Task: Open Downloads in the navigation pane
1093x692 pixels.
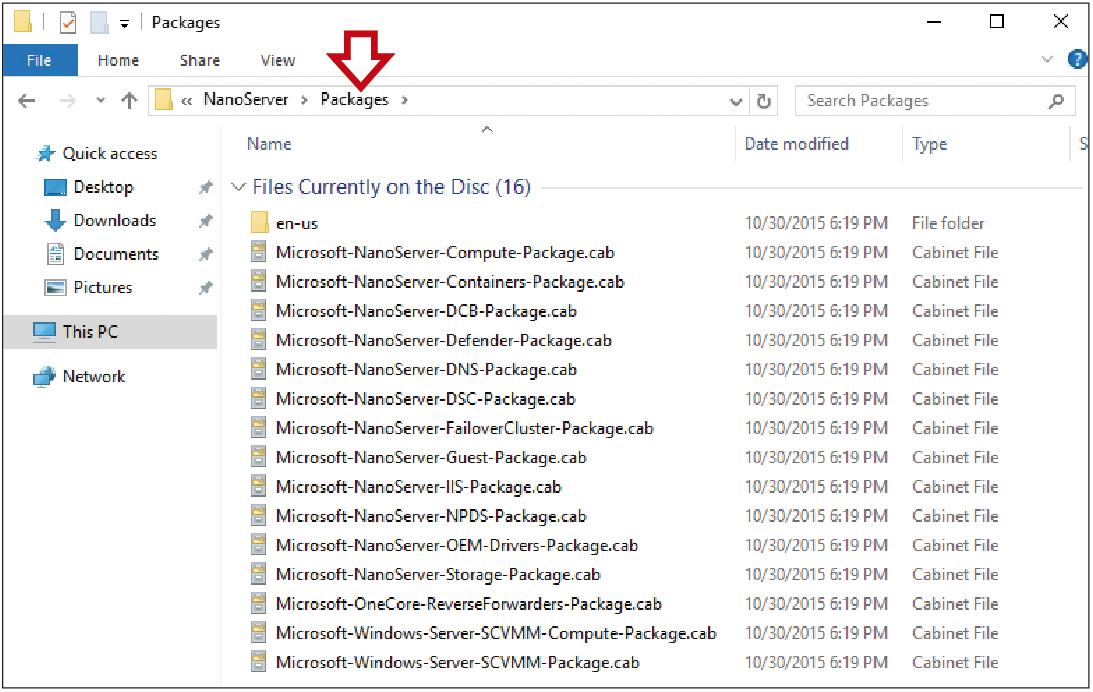Action: point(115,220)
